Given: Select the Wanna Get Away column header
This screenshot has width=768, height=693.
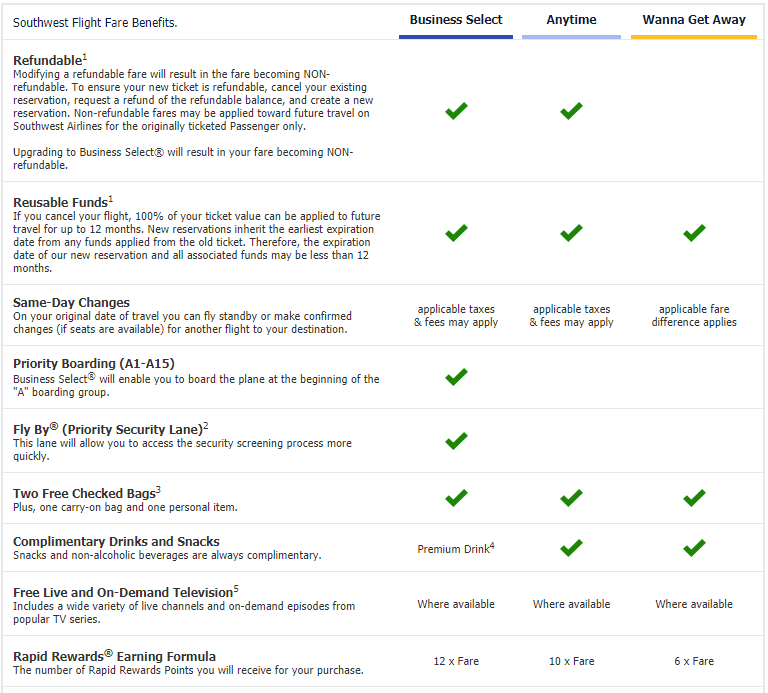Looking at the screenshot, I should tap(694, 20).
